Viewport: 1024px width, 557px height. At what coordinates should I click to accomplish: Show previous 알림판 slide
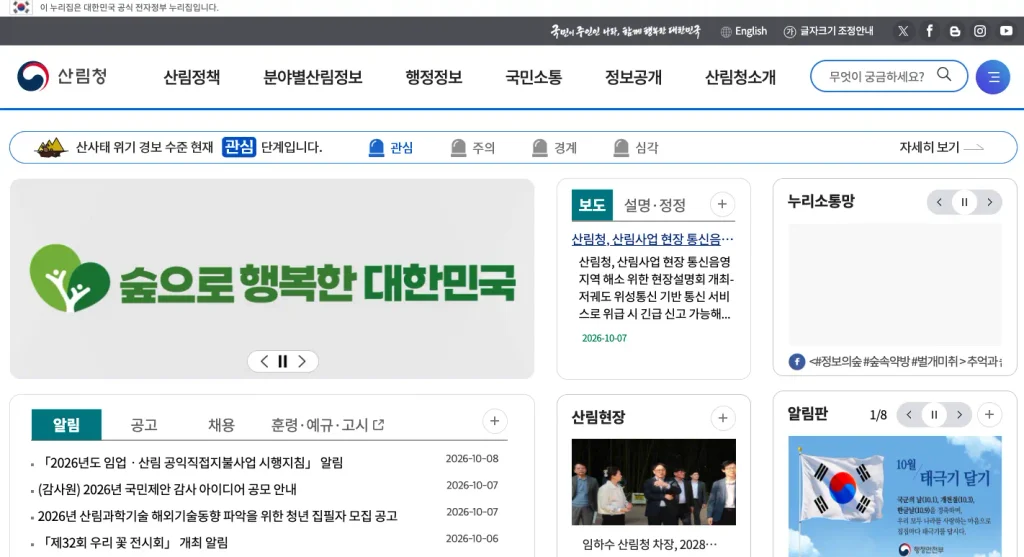908,415
